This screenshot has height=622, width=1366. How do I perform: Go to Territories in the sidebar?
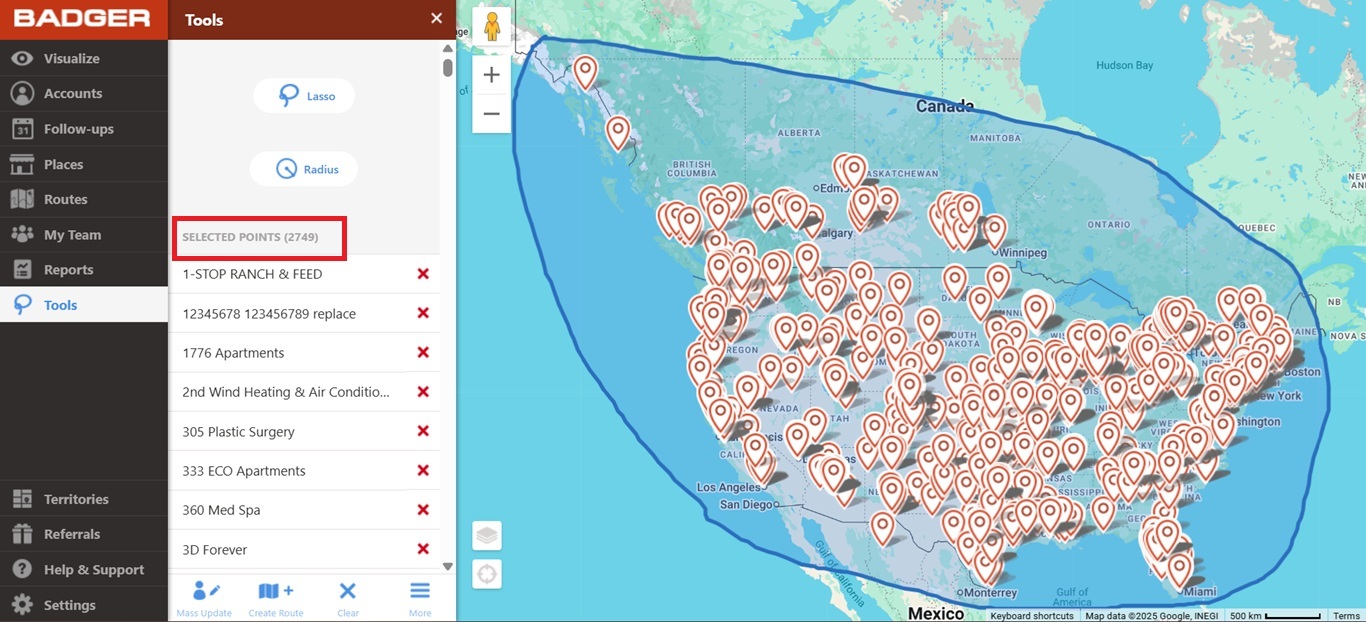[75, 499]
